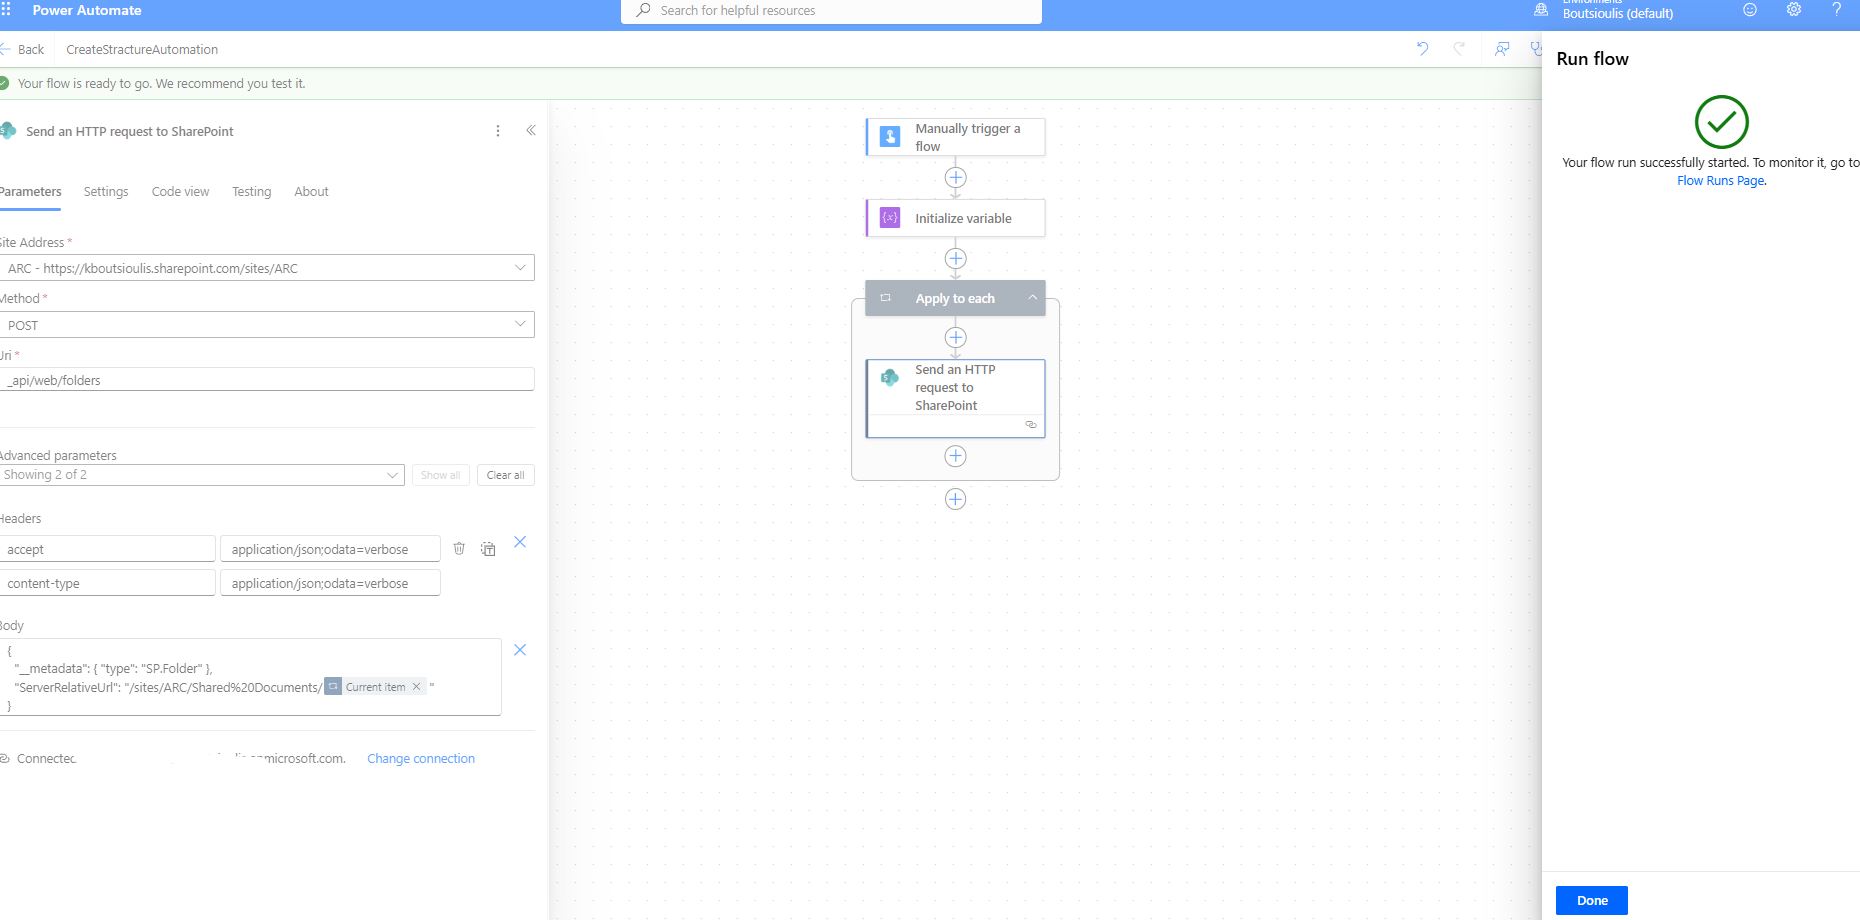Click the help question mark icon

click(1836, 10)
